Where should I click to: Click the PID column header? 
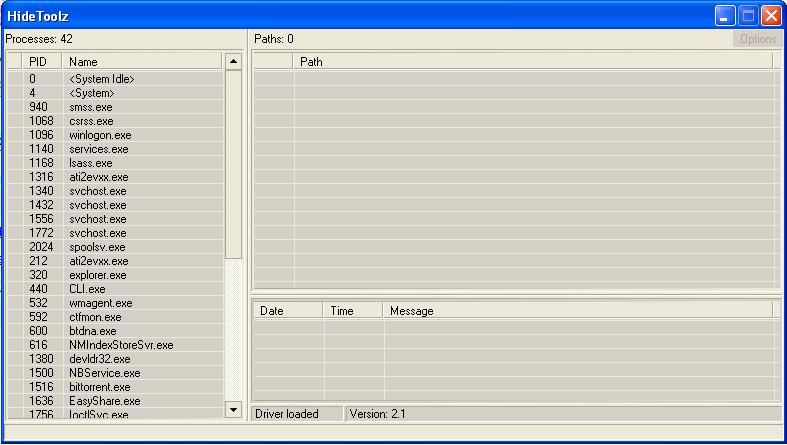(x=37, y=62)
